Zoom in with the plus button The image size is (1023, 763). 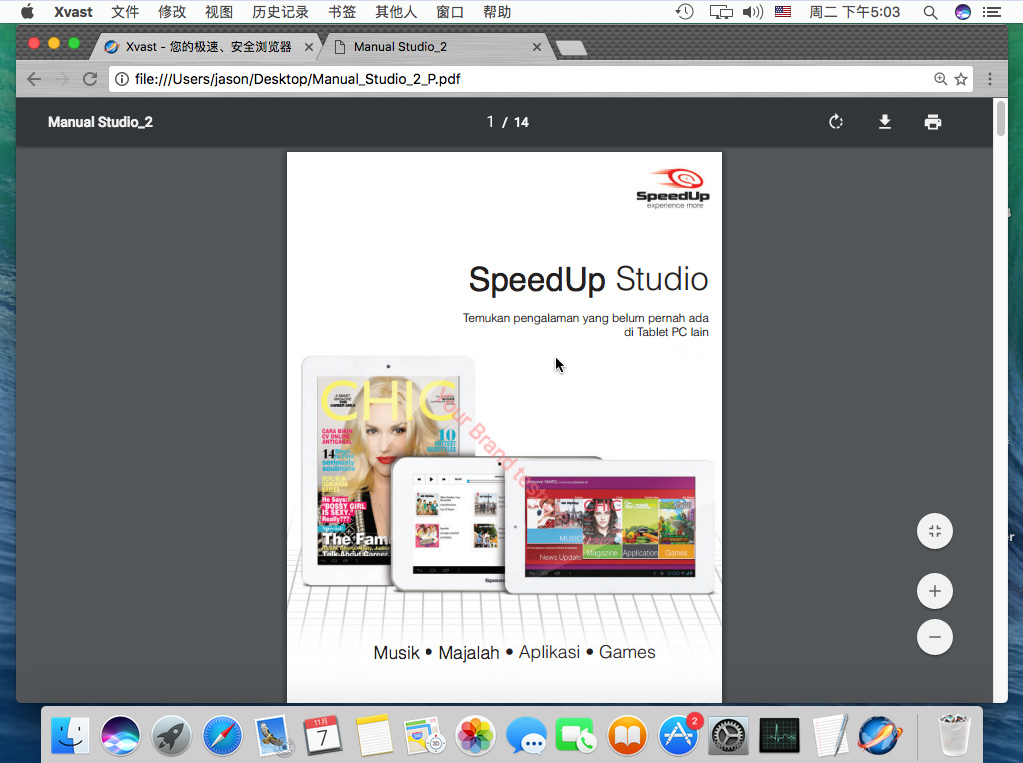[934, 591]
